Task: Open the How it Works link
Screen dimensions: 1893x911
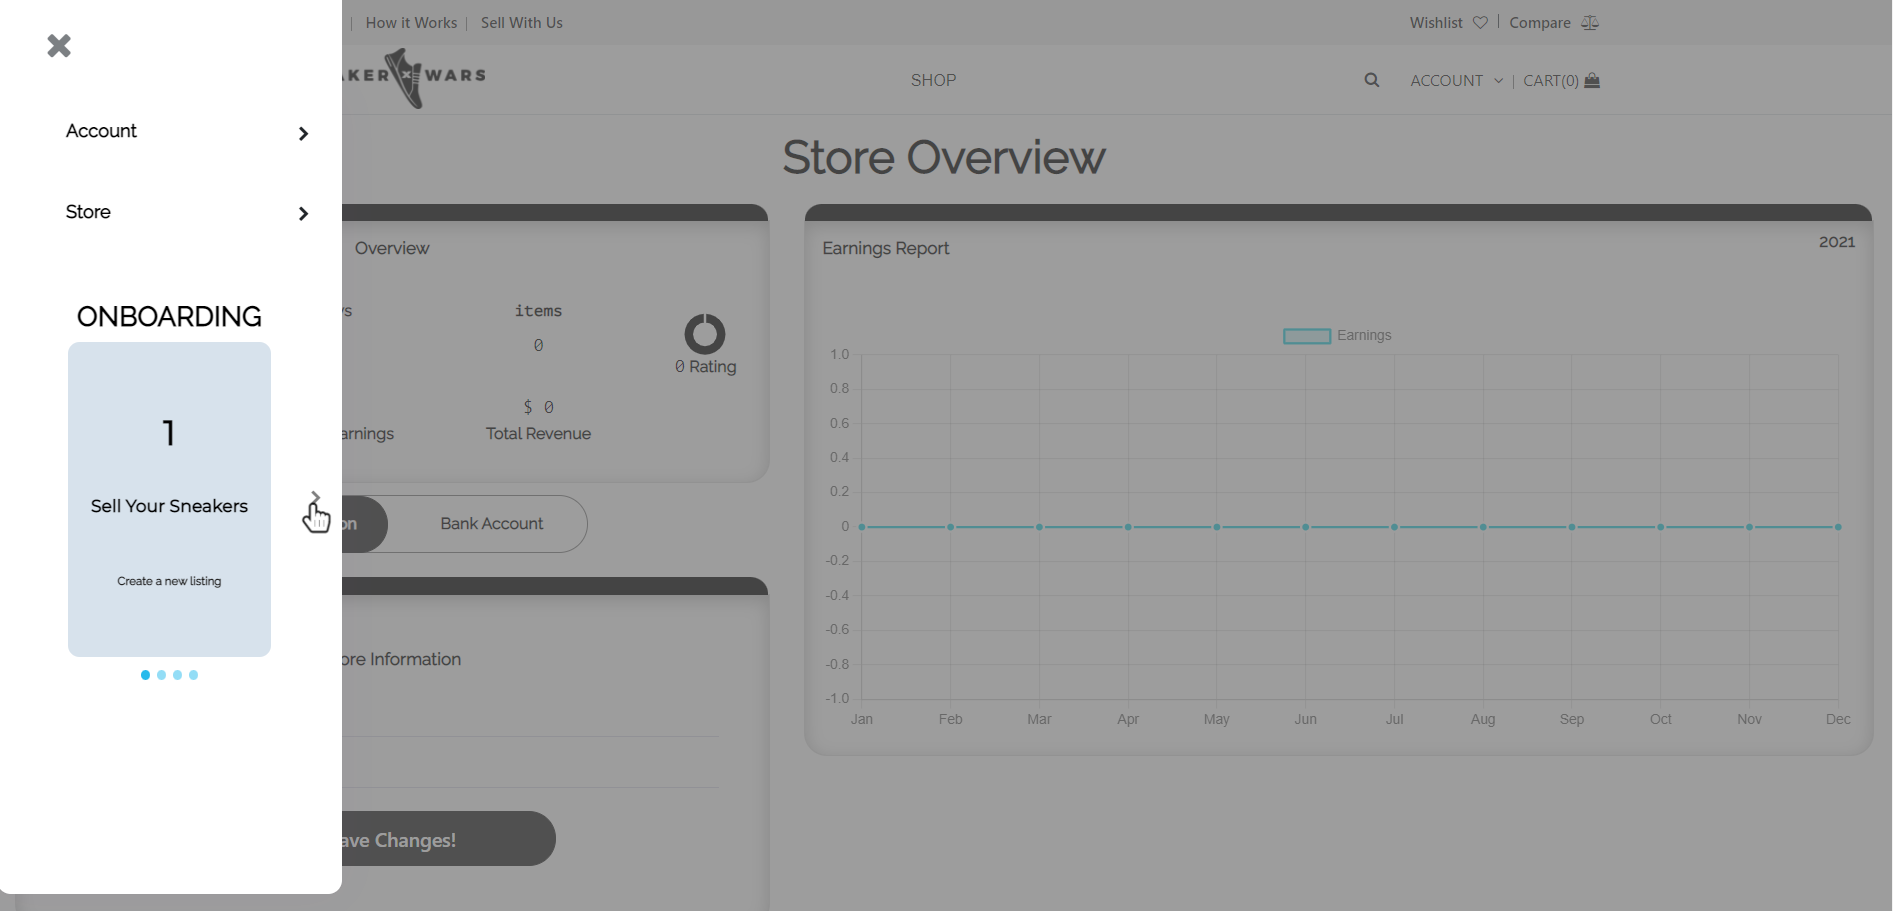Action: [411, 23]
